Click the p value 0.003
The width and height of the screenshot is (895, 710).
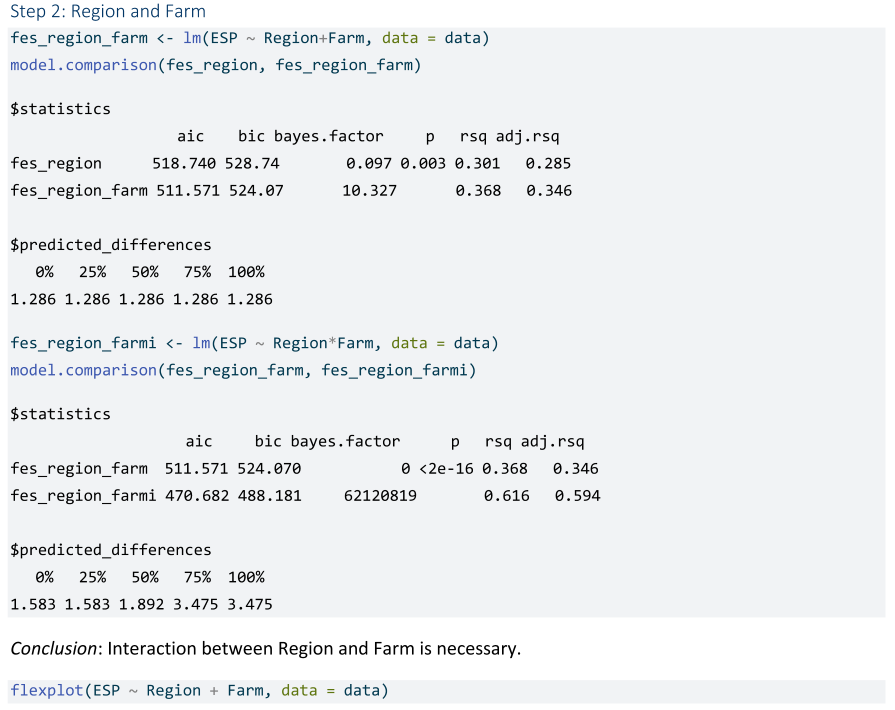[x=423, y=163]
